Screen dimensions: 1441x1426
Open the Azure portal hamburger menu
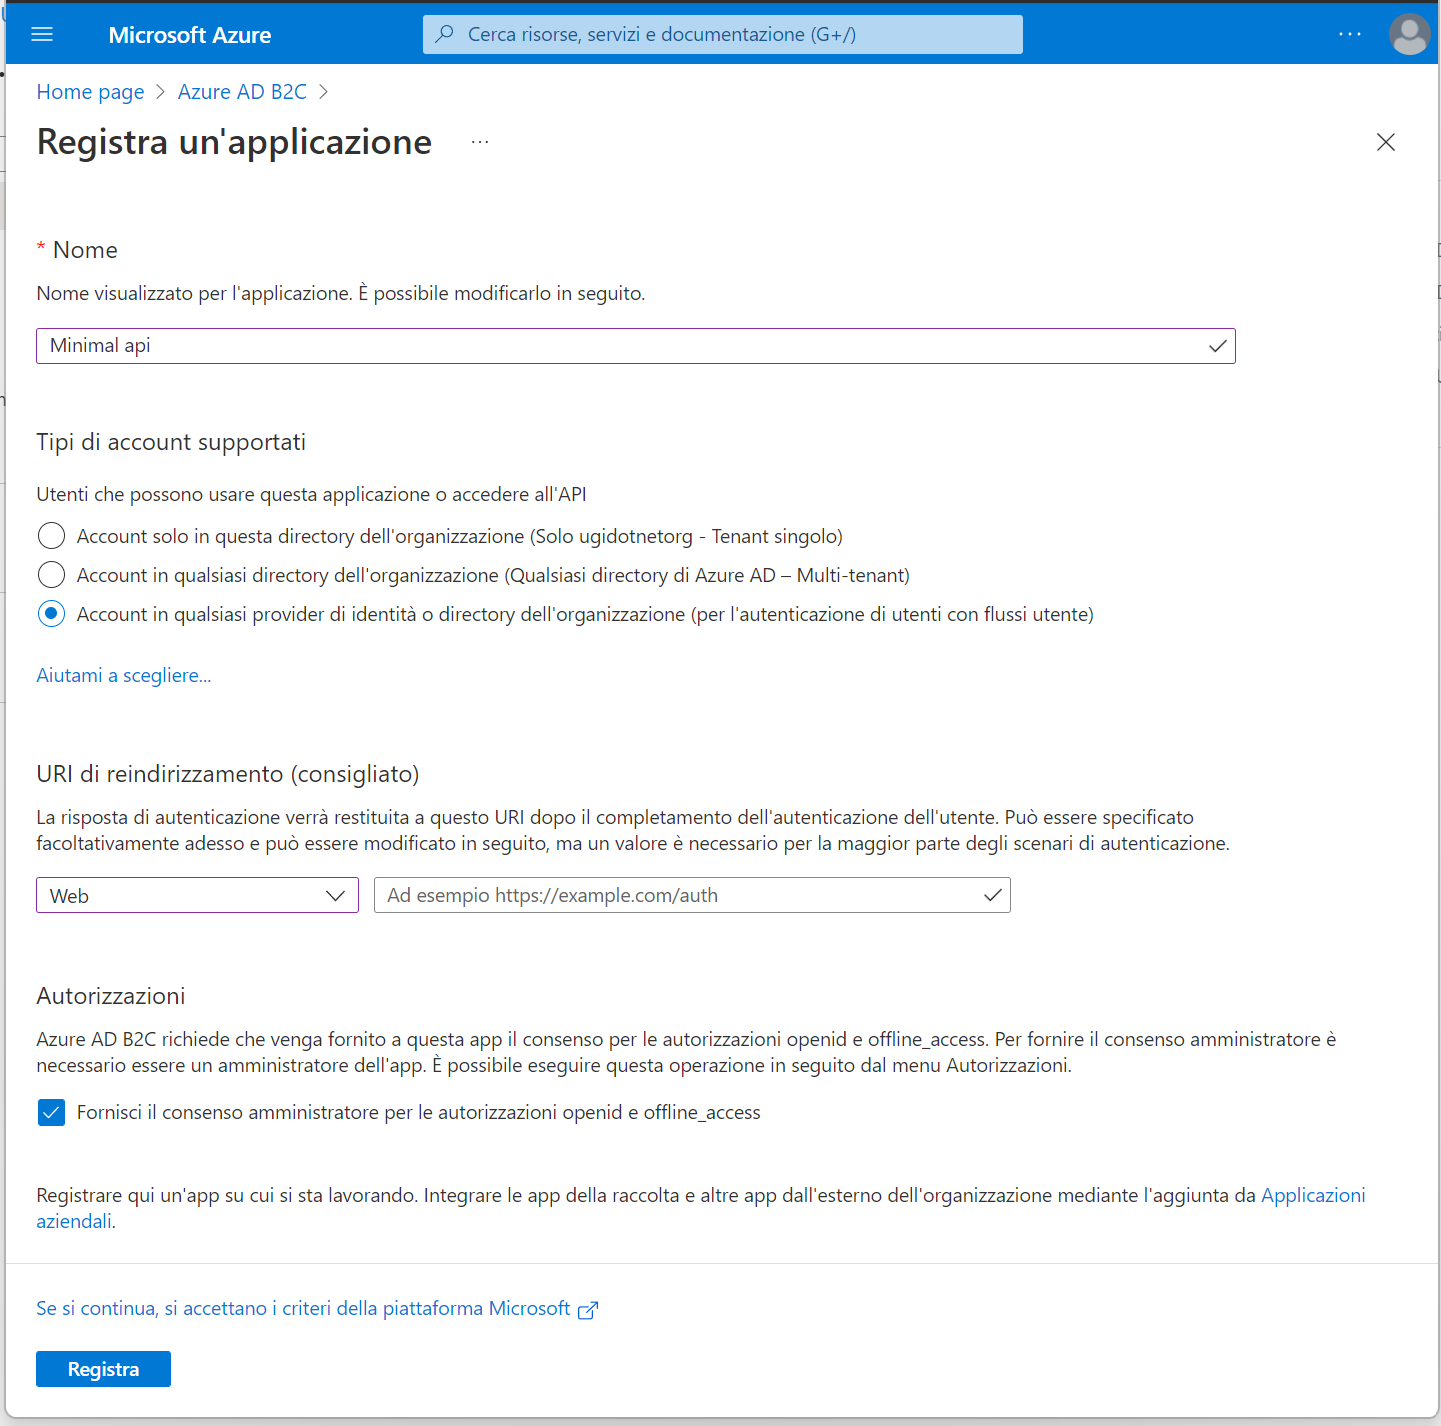click(x=42, y=33)
